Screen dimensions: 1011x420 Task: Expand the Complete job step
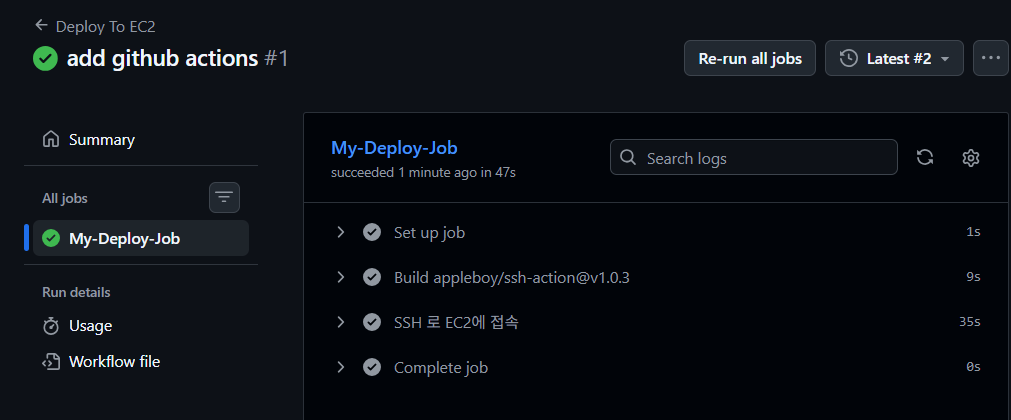point(340,367)
